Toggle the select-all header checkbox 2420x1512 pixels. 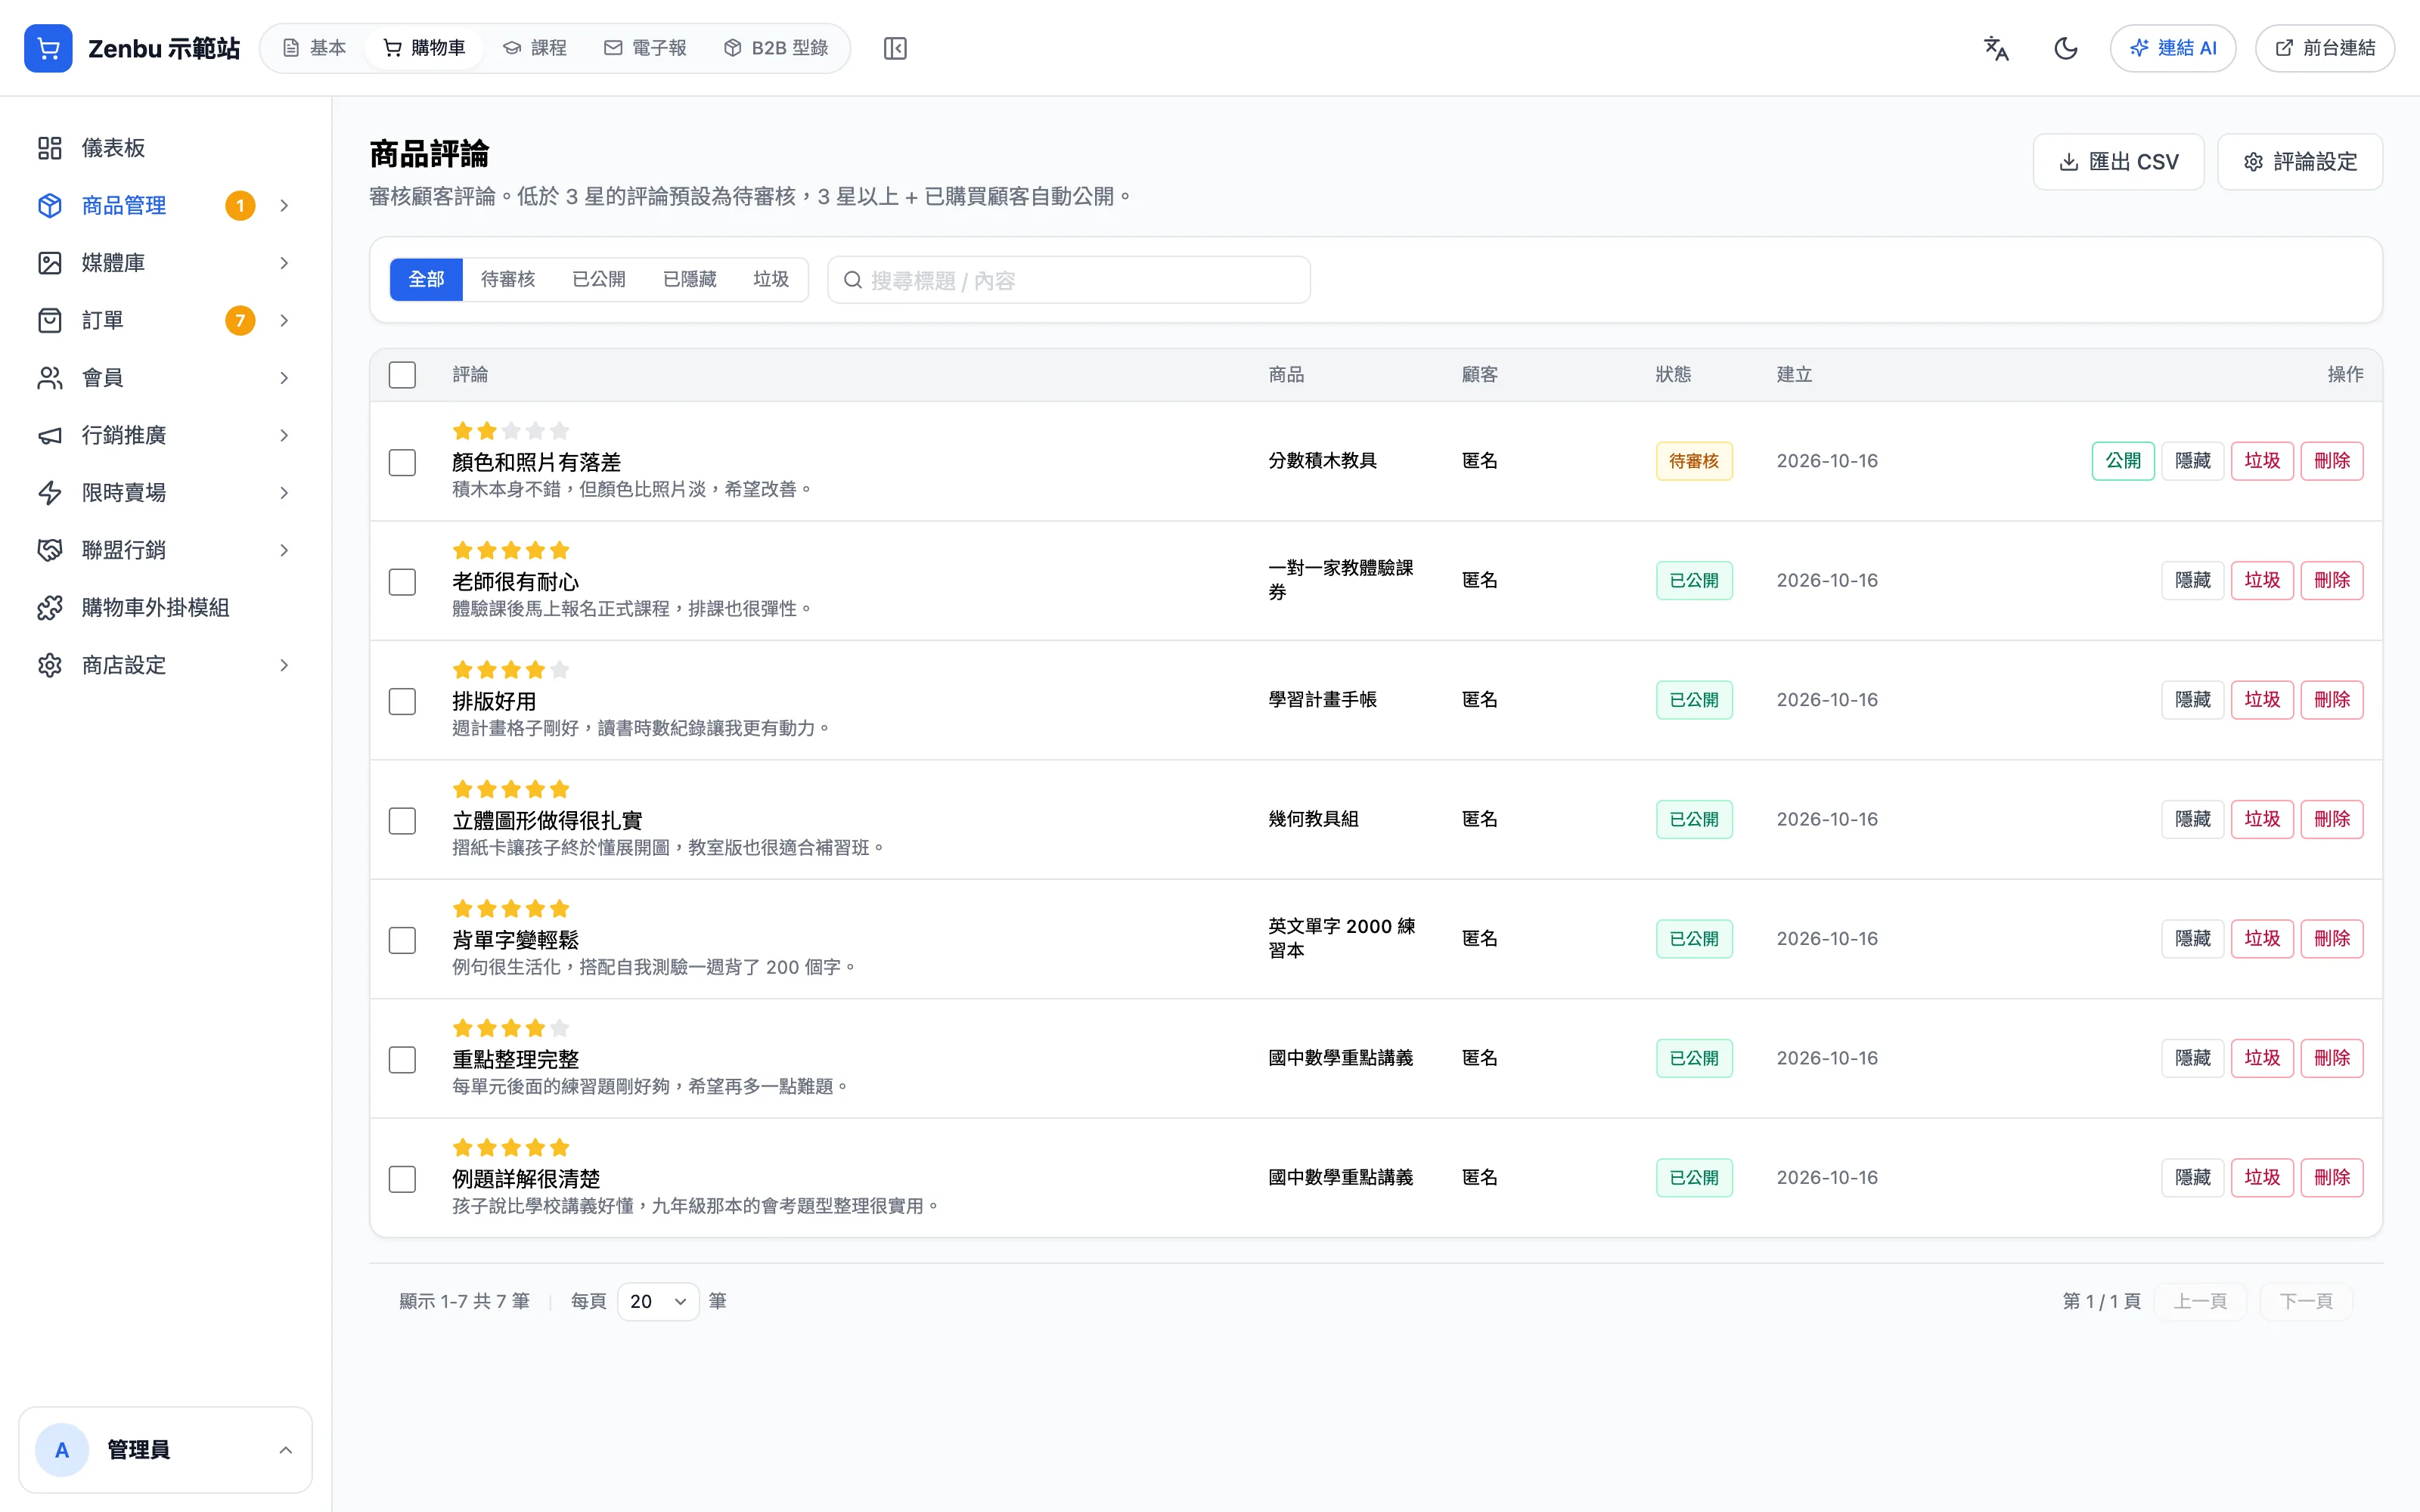(402, 375)
